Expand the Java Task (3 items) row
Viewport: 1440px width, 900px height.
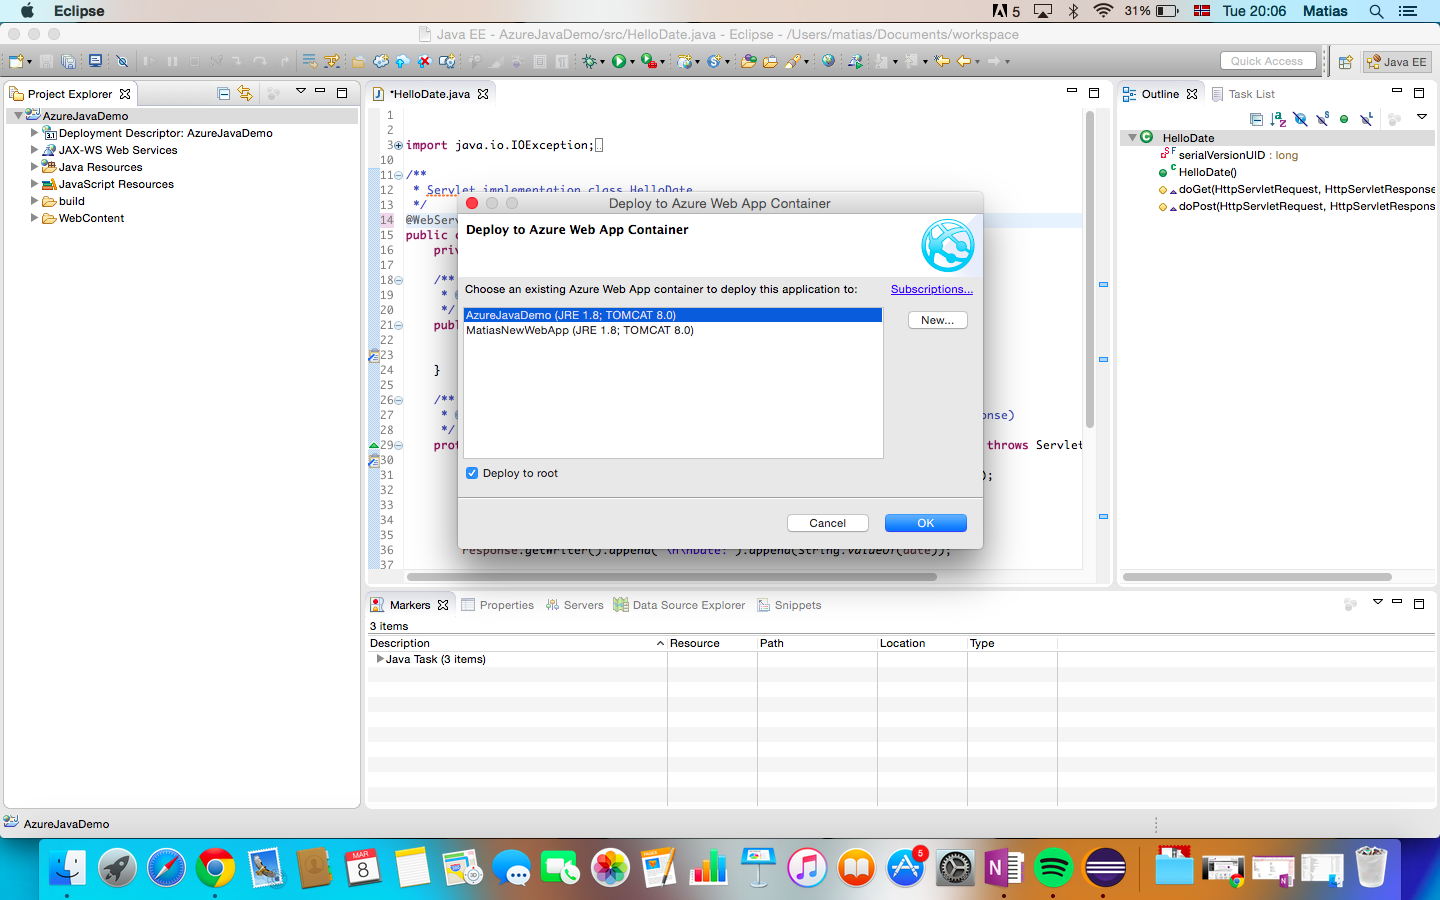tap(380, 659)
